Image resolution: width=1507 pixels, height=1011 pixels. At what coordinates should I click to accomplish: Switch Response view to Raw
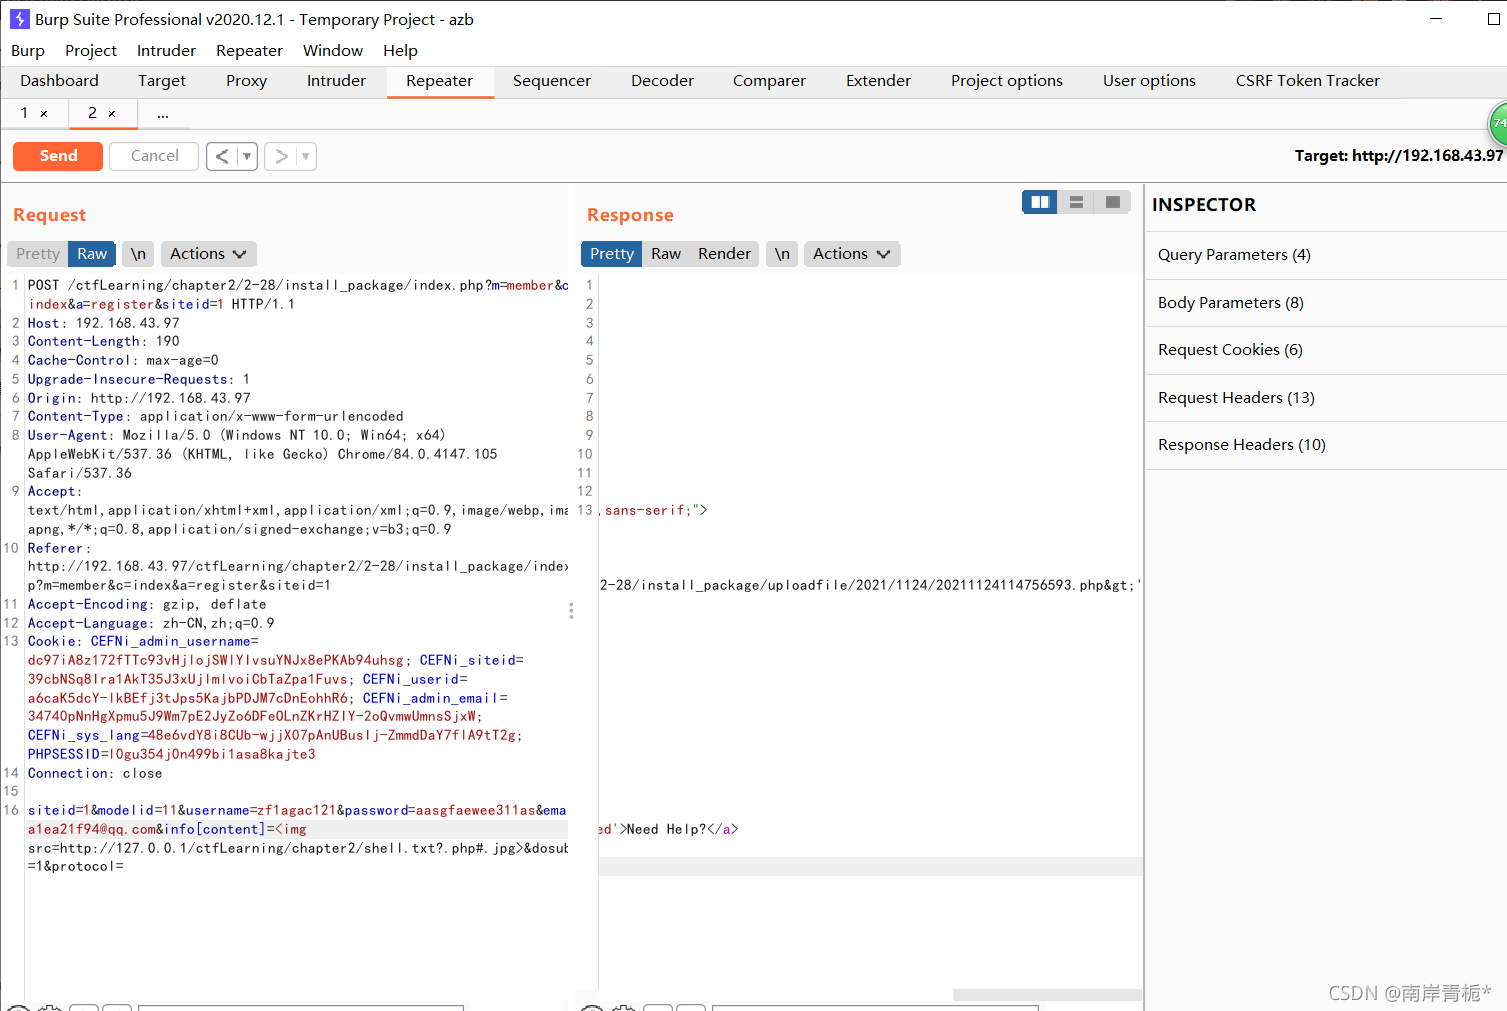(666, 254)
